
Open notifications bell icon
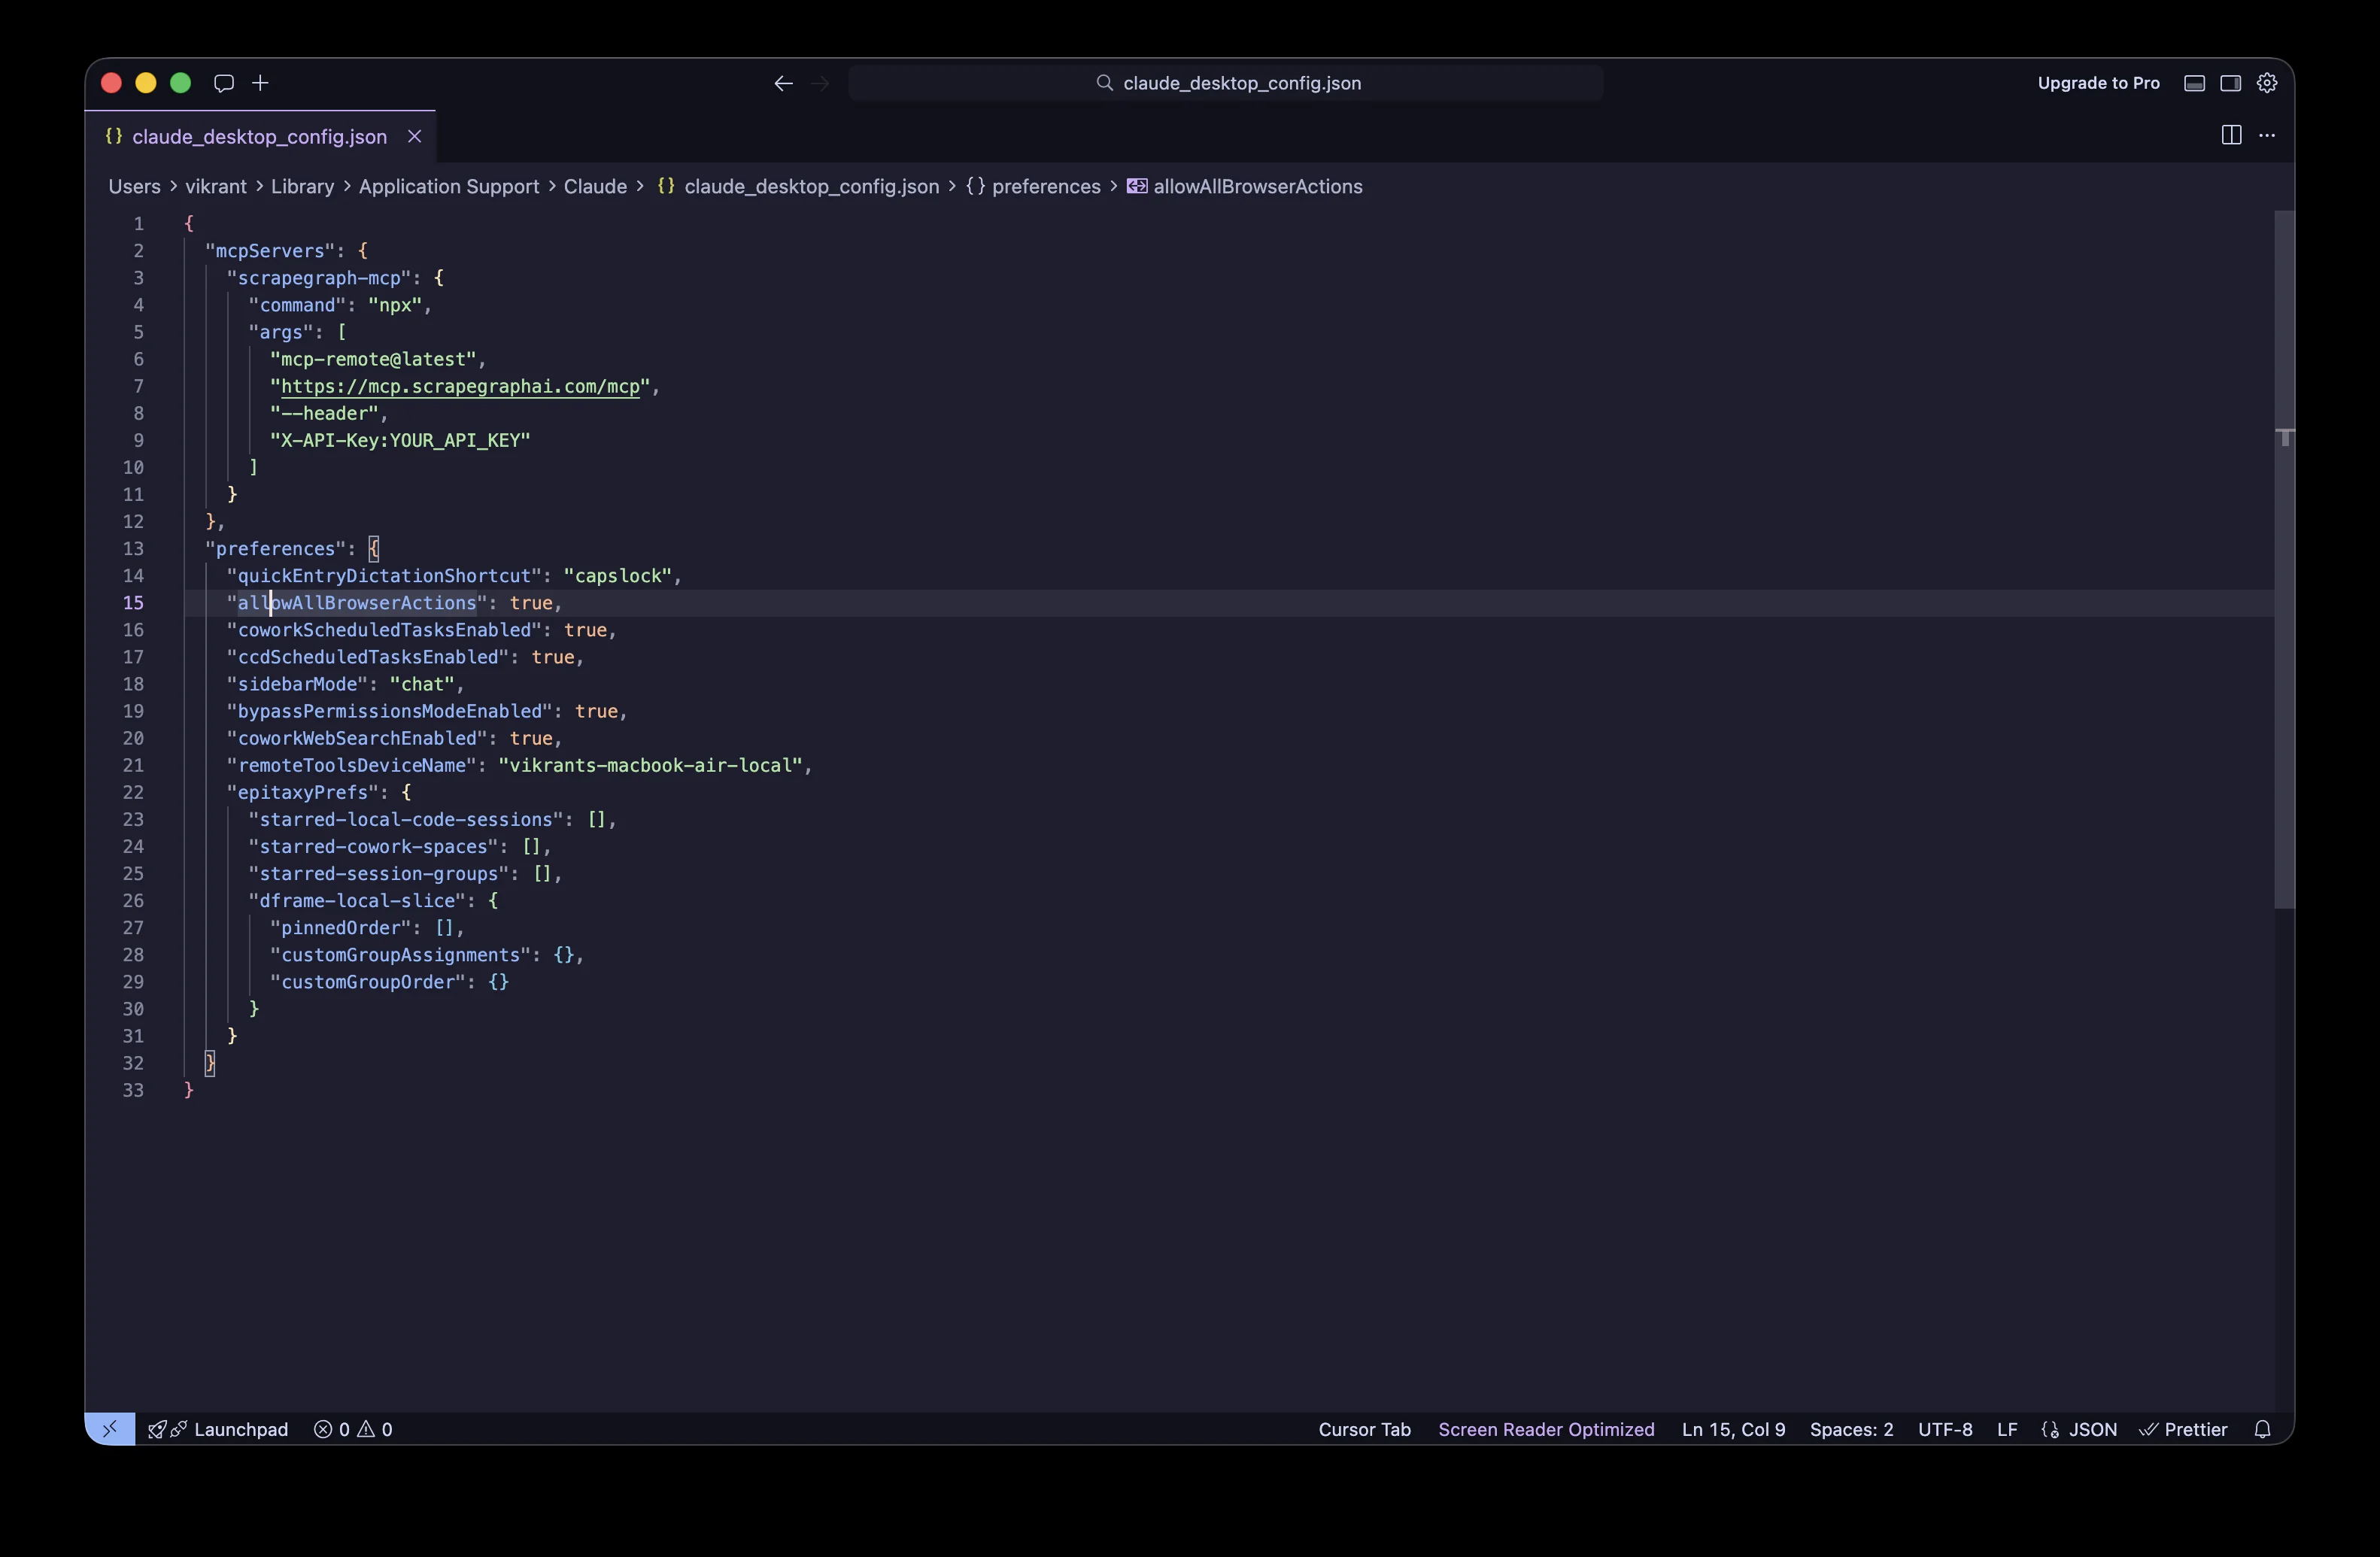coord(2262,1429)
